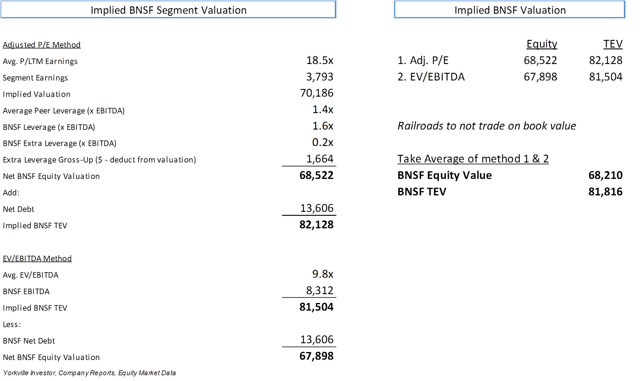The image size is (640, 381).
Task: Select the Avg. P/LTM Earnings 18.5x value
Action: click(320, 60)
